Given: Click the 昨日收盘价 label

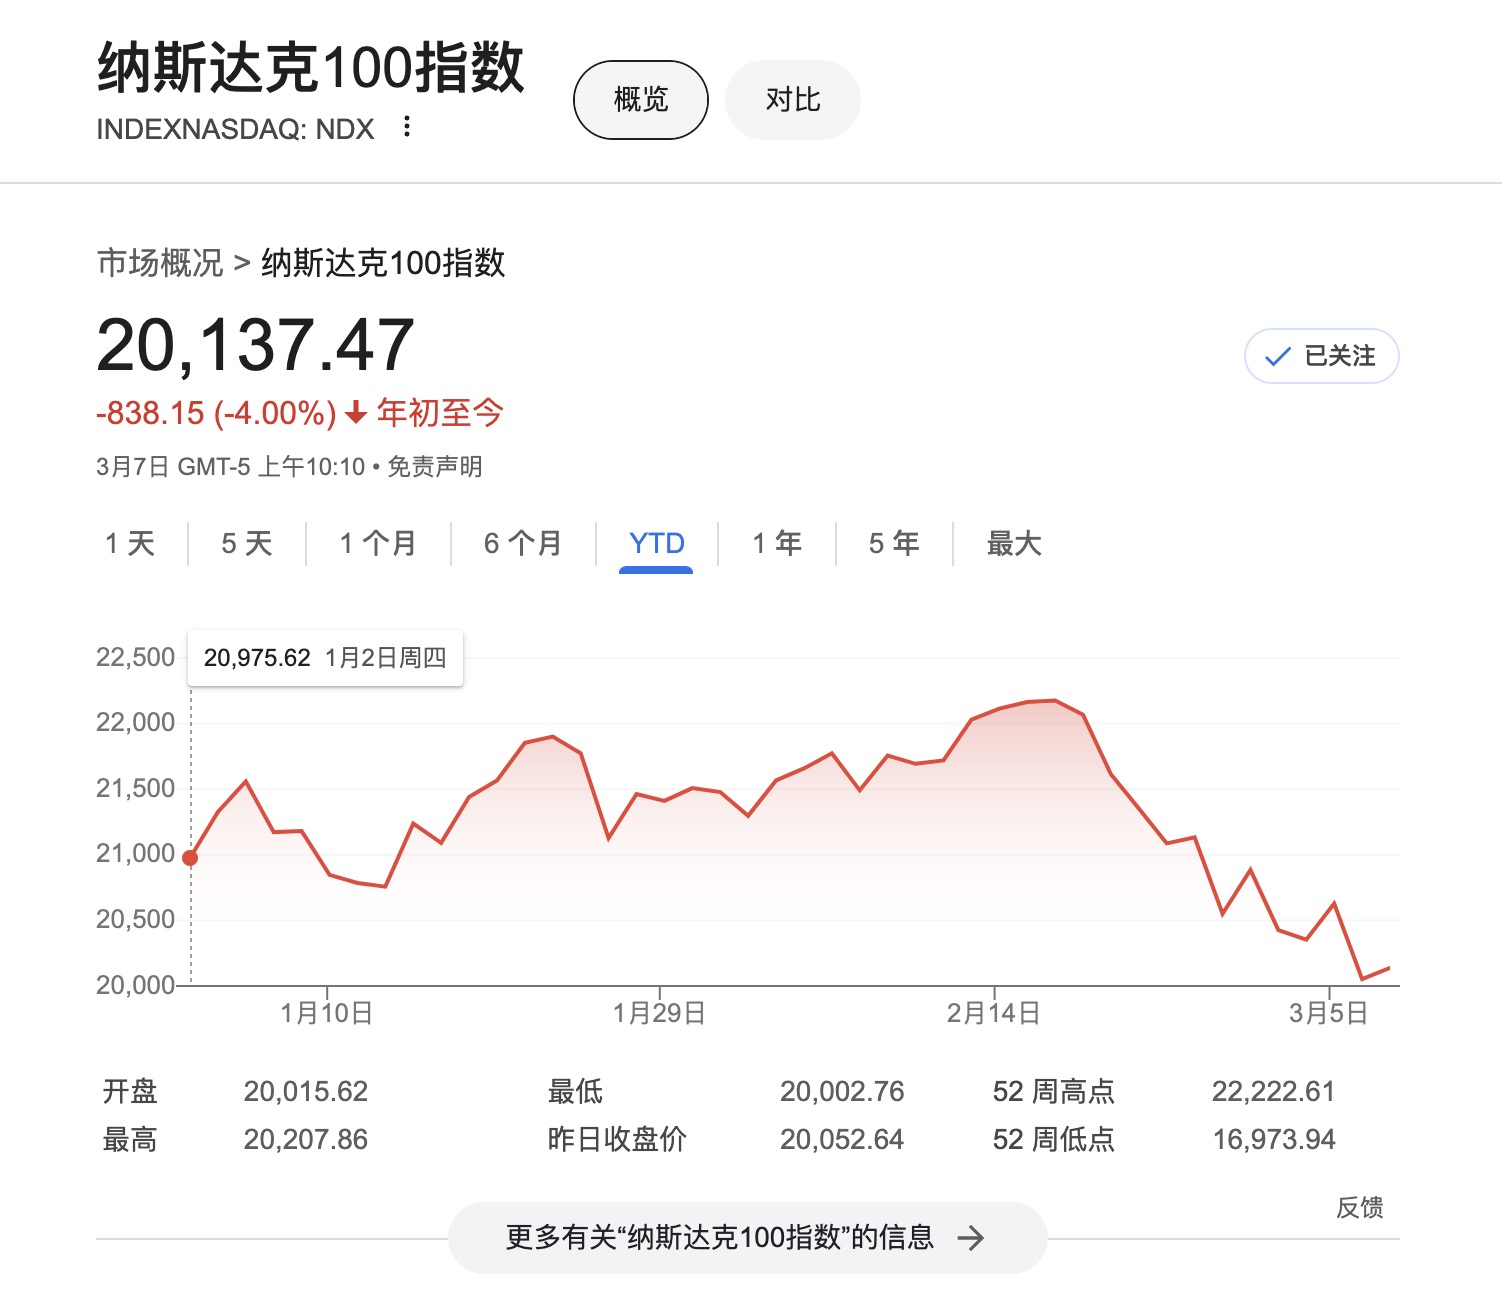Looking at the screenshot, I should (617, 1139).
